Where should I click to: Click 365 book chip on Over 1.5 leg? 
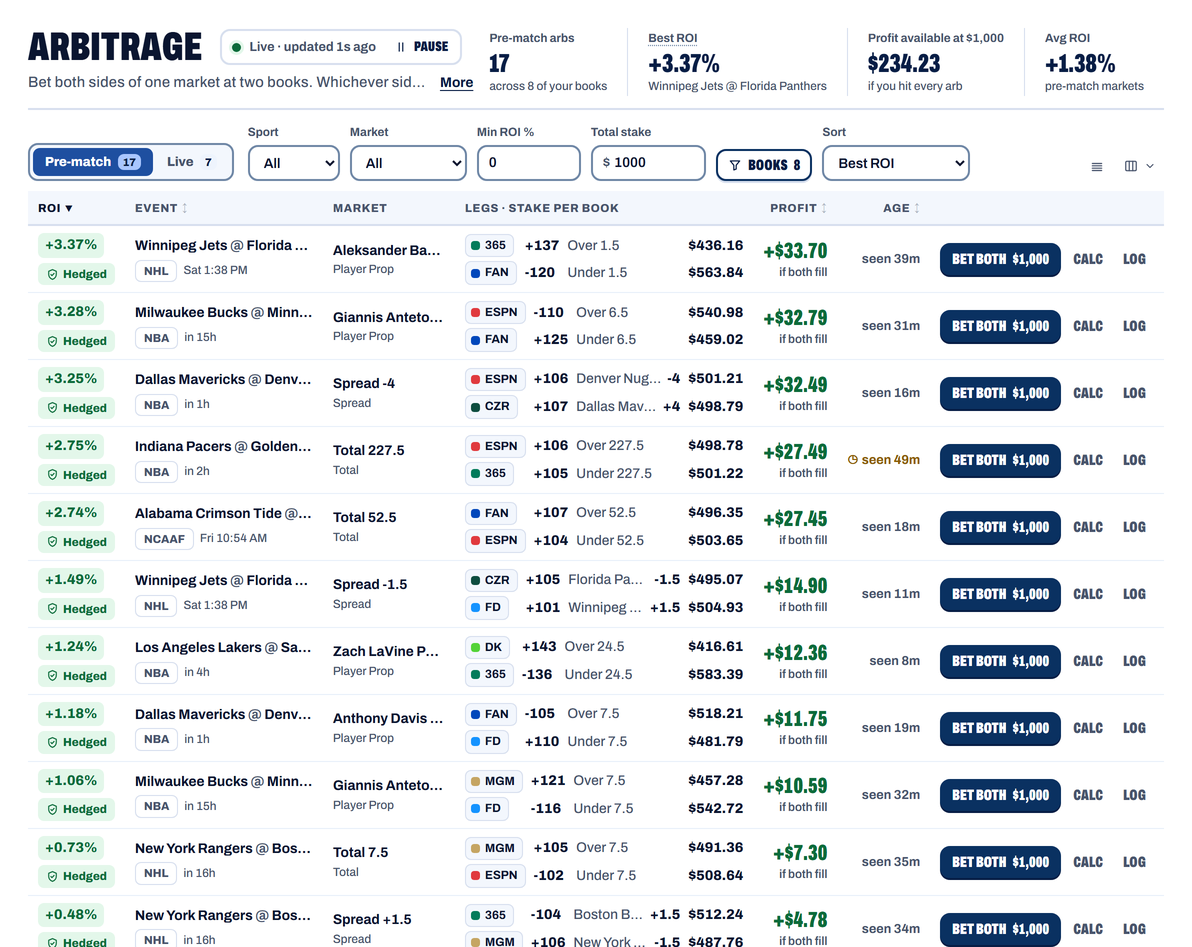pos(489,245)
